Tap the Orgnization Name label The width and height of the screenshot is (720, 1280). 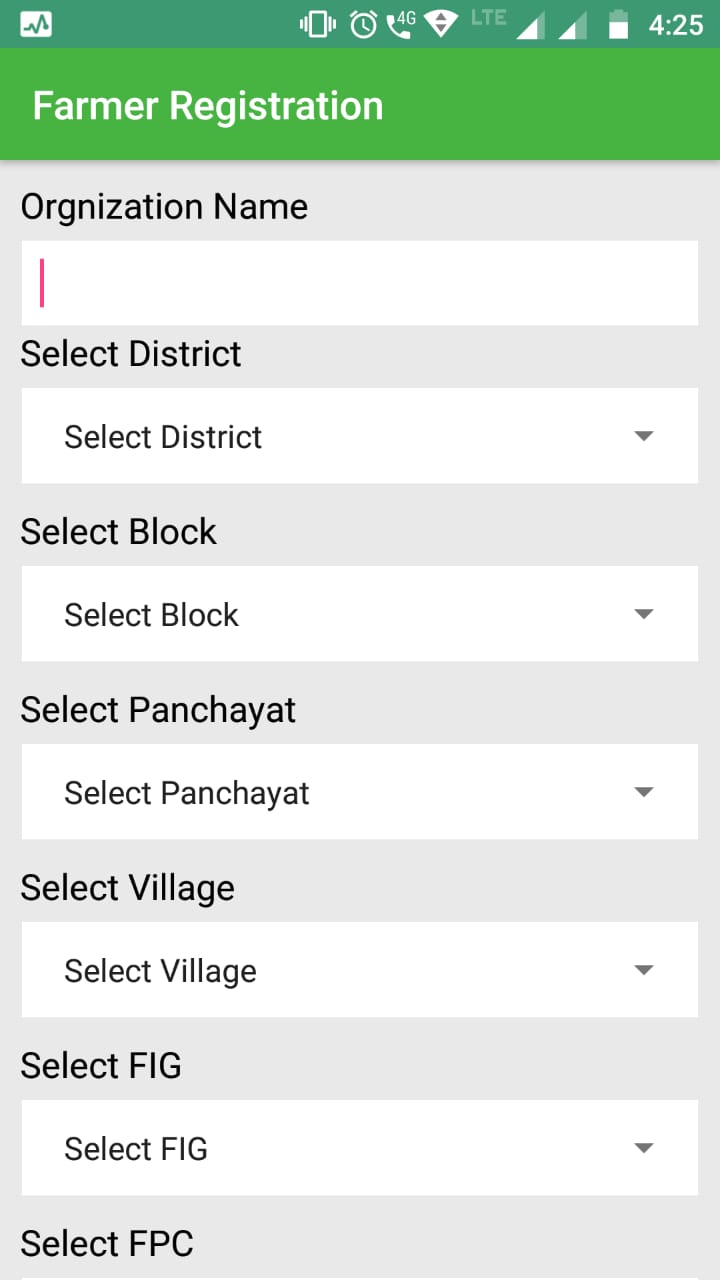click(164, 206)
